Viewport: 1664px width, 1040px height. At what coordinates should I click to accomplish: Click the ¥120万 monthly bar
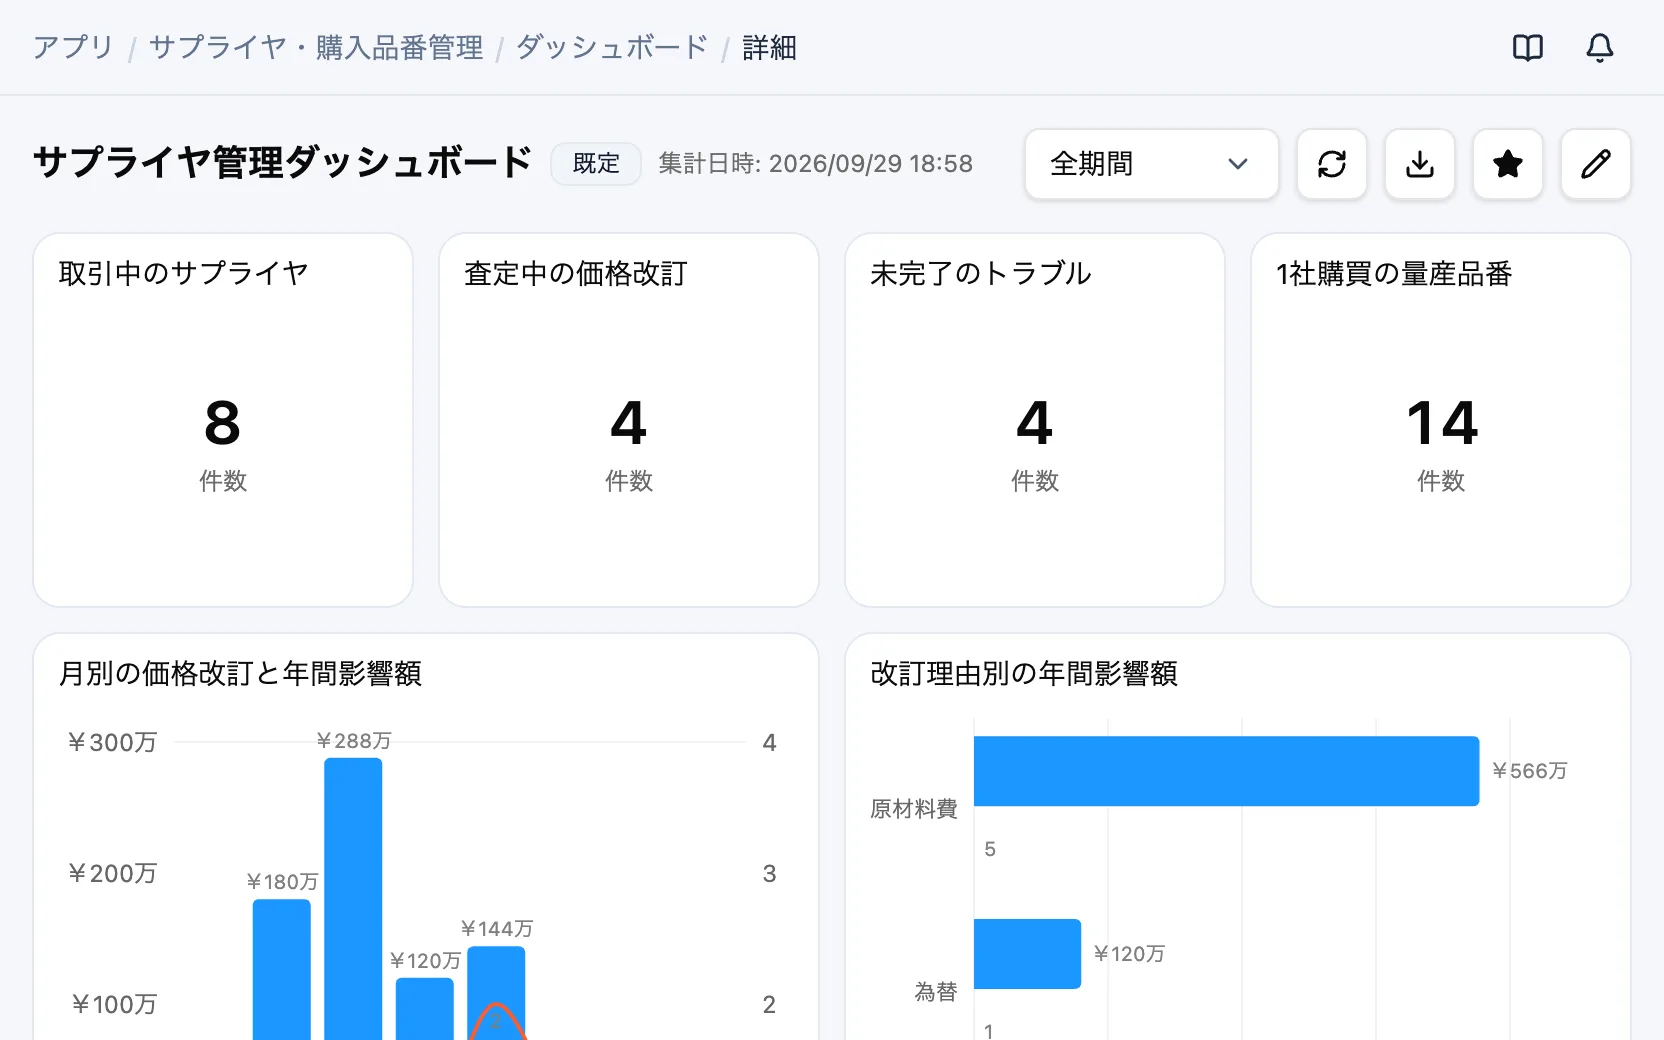tap(424, 1009)
